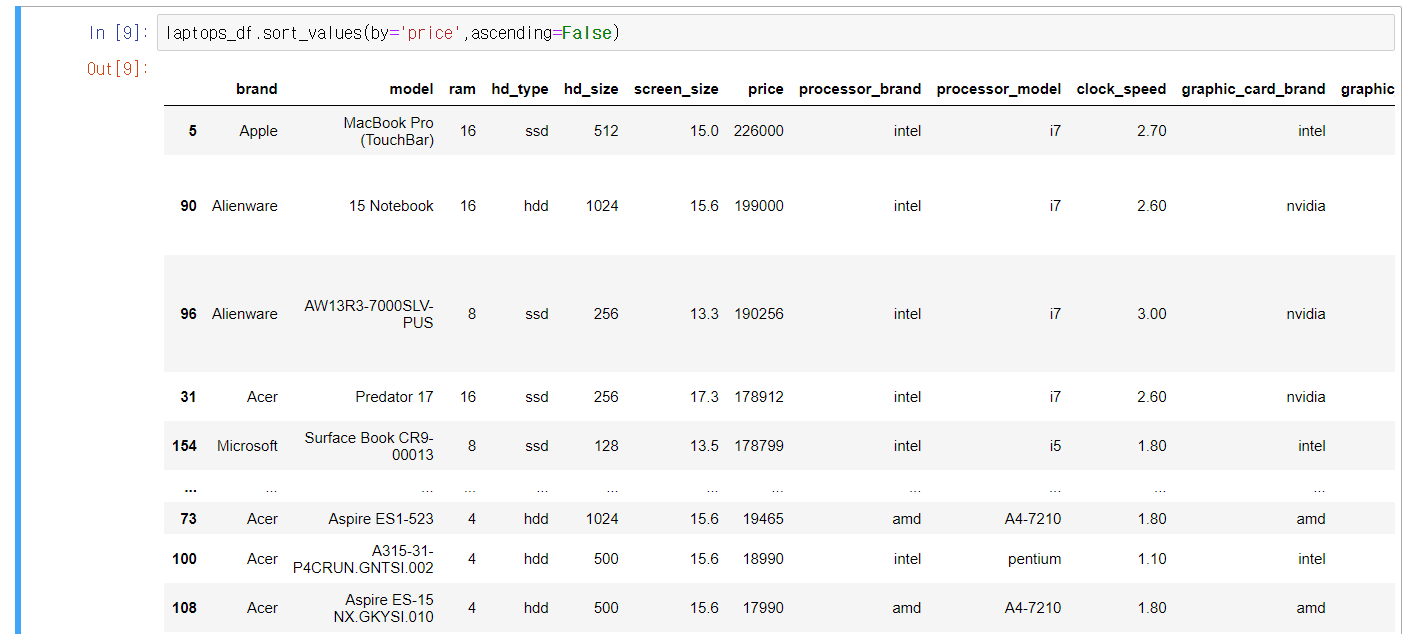Click the price value 190256
Image resolution: width=1411 pixels, height=634 pixels.
[759, 314]
